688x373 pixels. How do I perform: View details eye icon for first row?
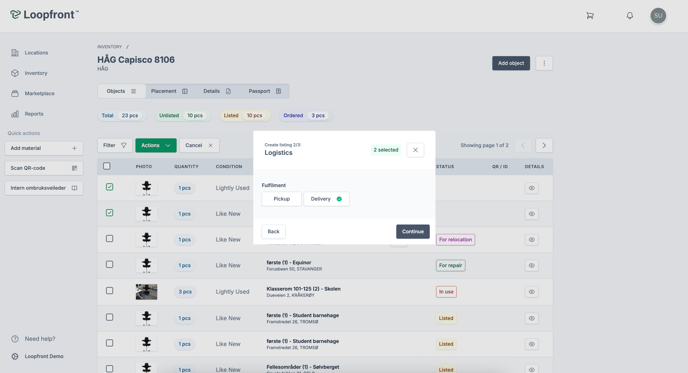point(531,188)
